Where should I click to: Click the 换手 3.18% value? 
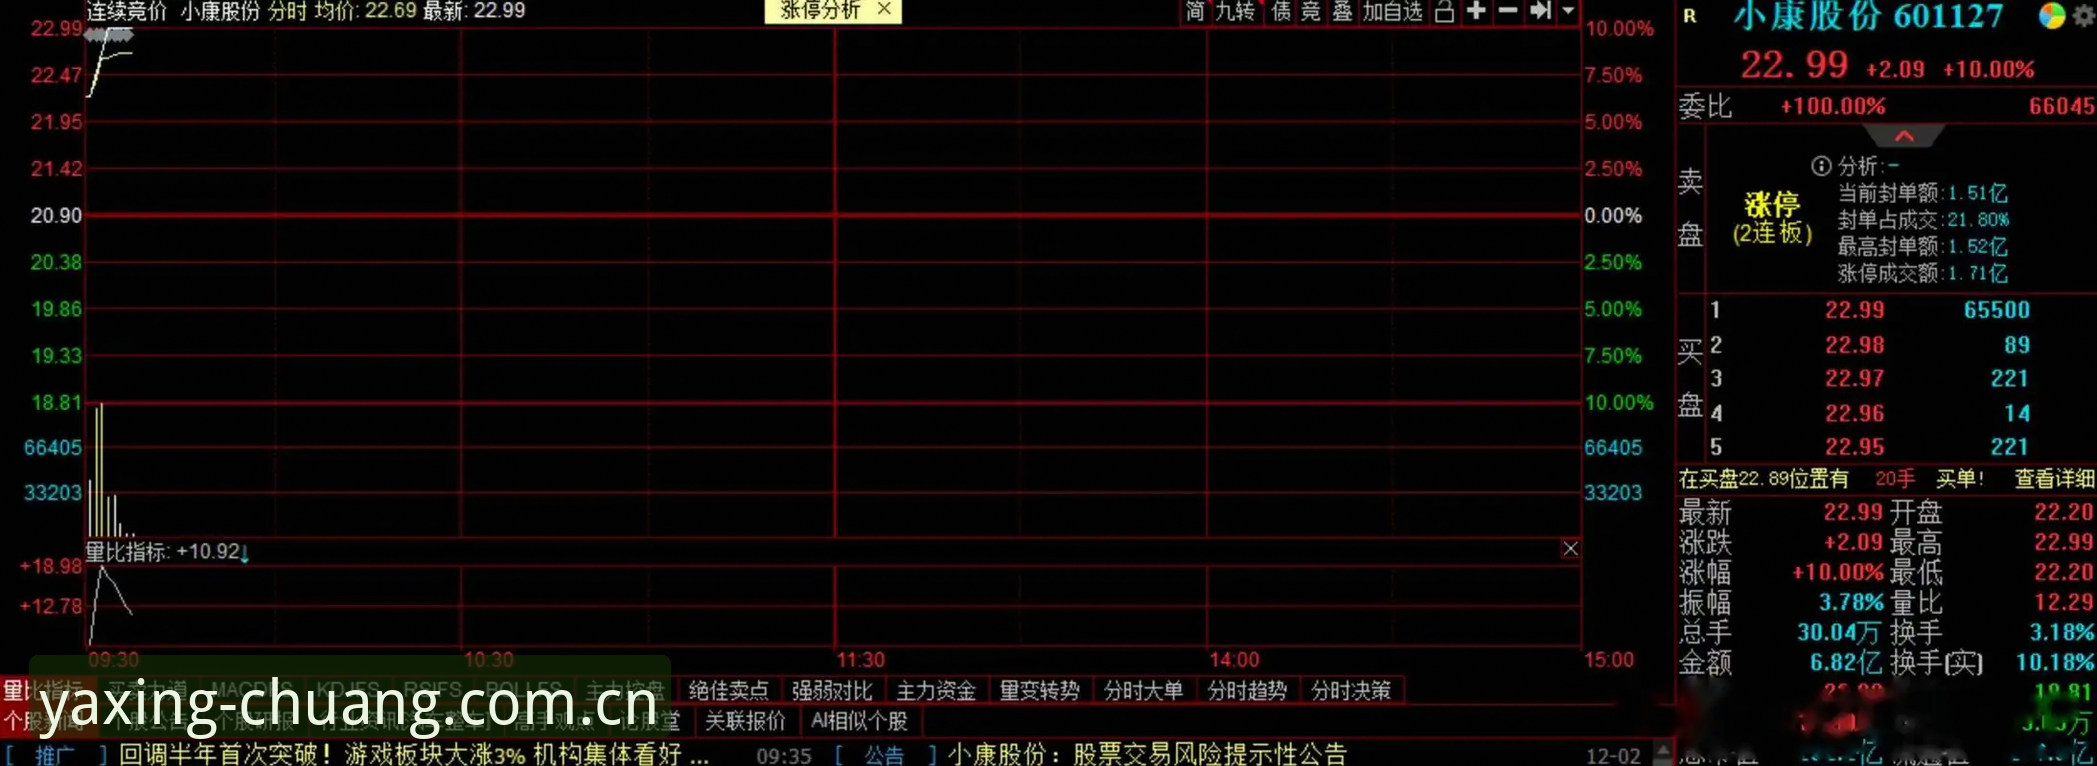[2062, 632]
